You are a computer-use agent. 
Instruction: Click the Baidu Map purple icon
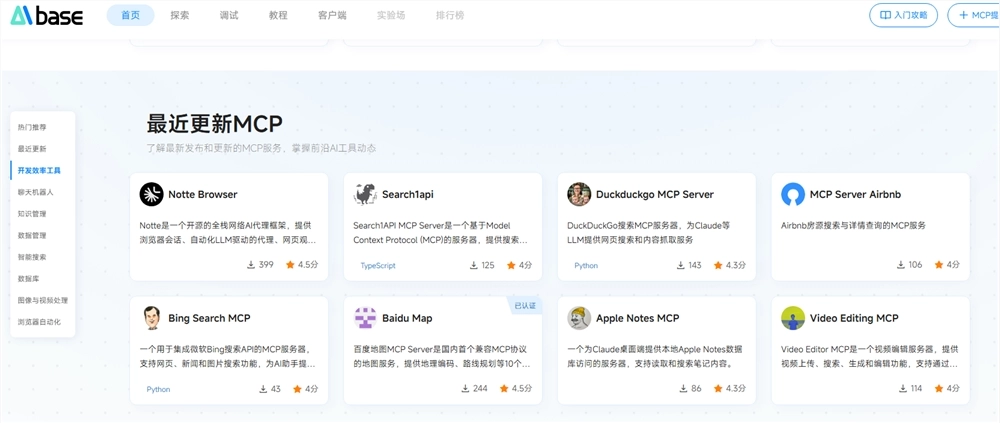click(365, 318)
